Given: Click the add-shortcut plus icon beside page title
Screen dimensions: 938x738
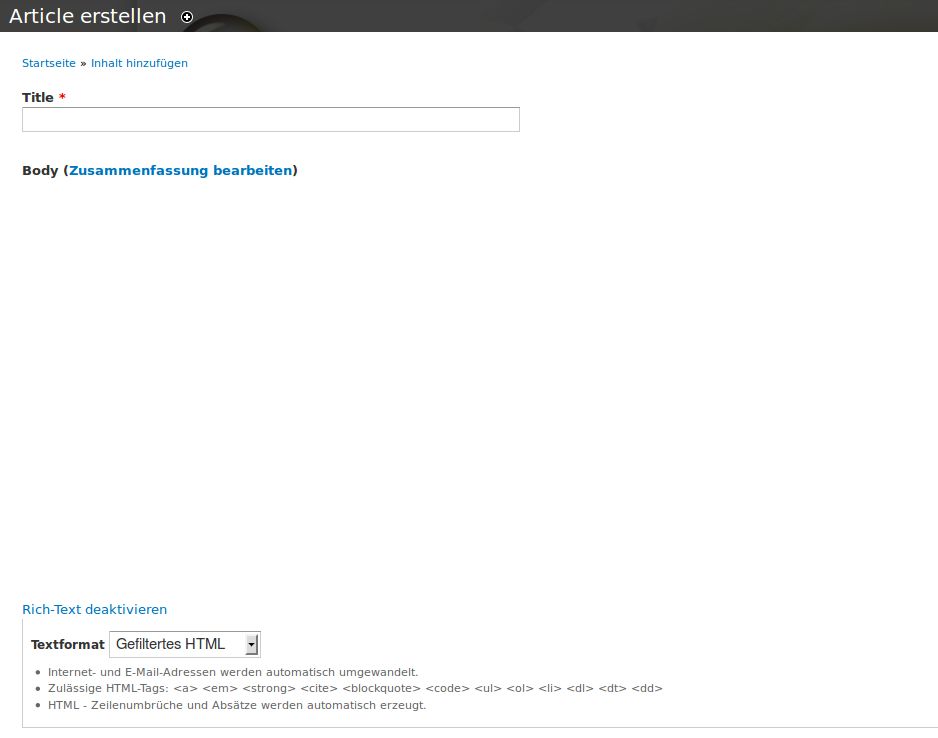Looking at the screenshot, I should coord(187,17).
